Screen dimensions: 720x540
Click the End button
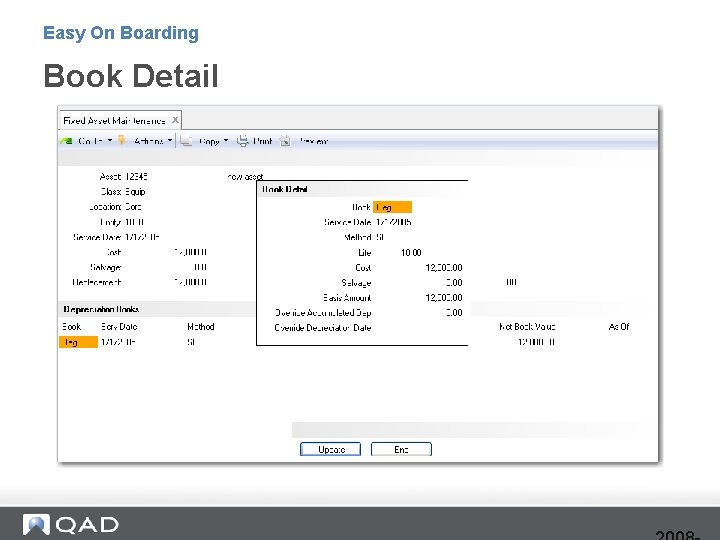coord(401,449)
